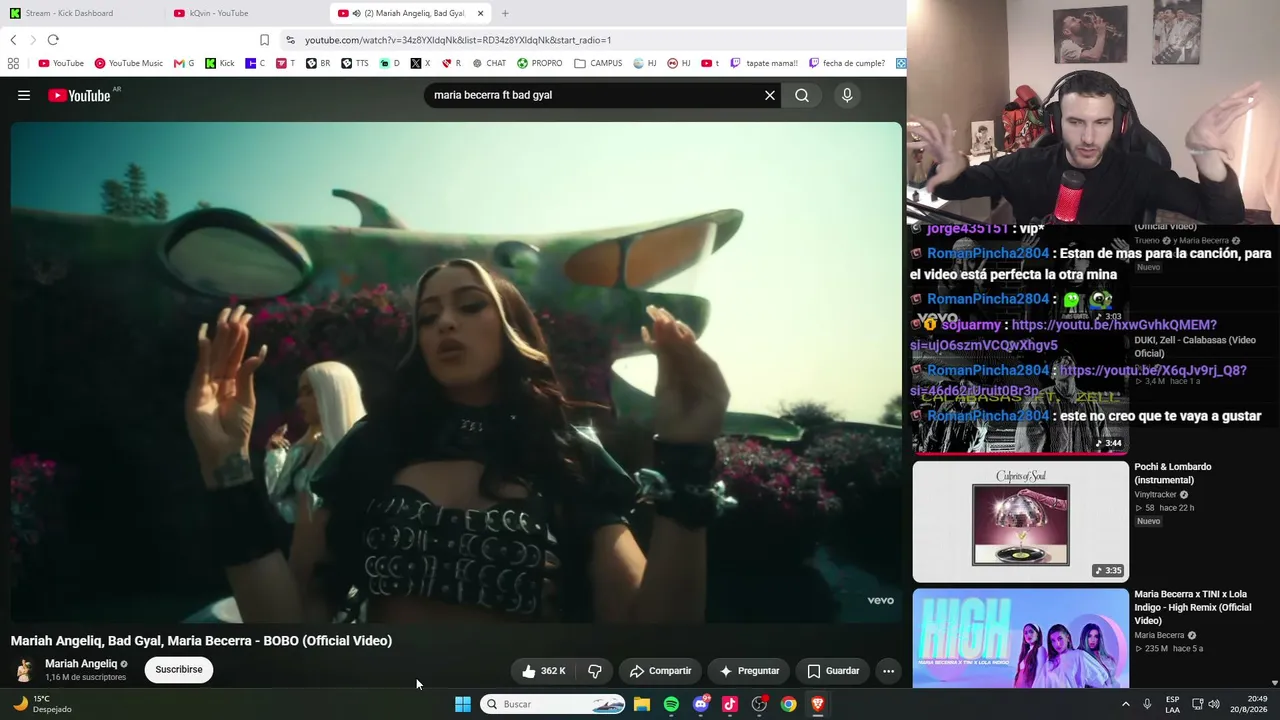
Task: Open the apps grid in bookmarks bar
Action: click(13, 63)
